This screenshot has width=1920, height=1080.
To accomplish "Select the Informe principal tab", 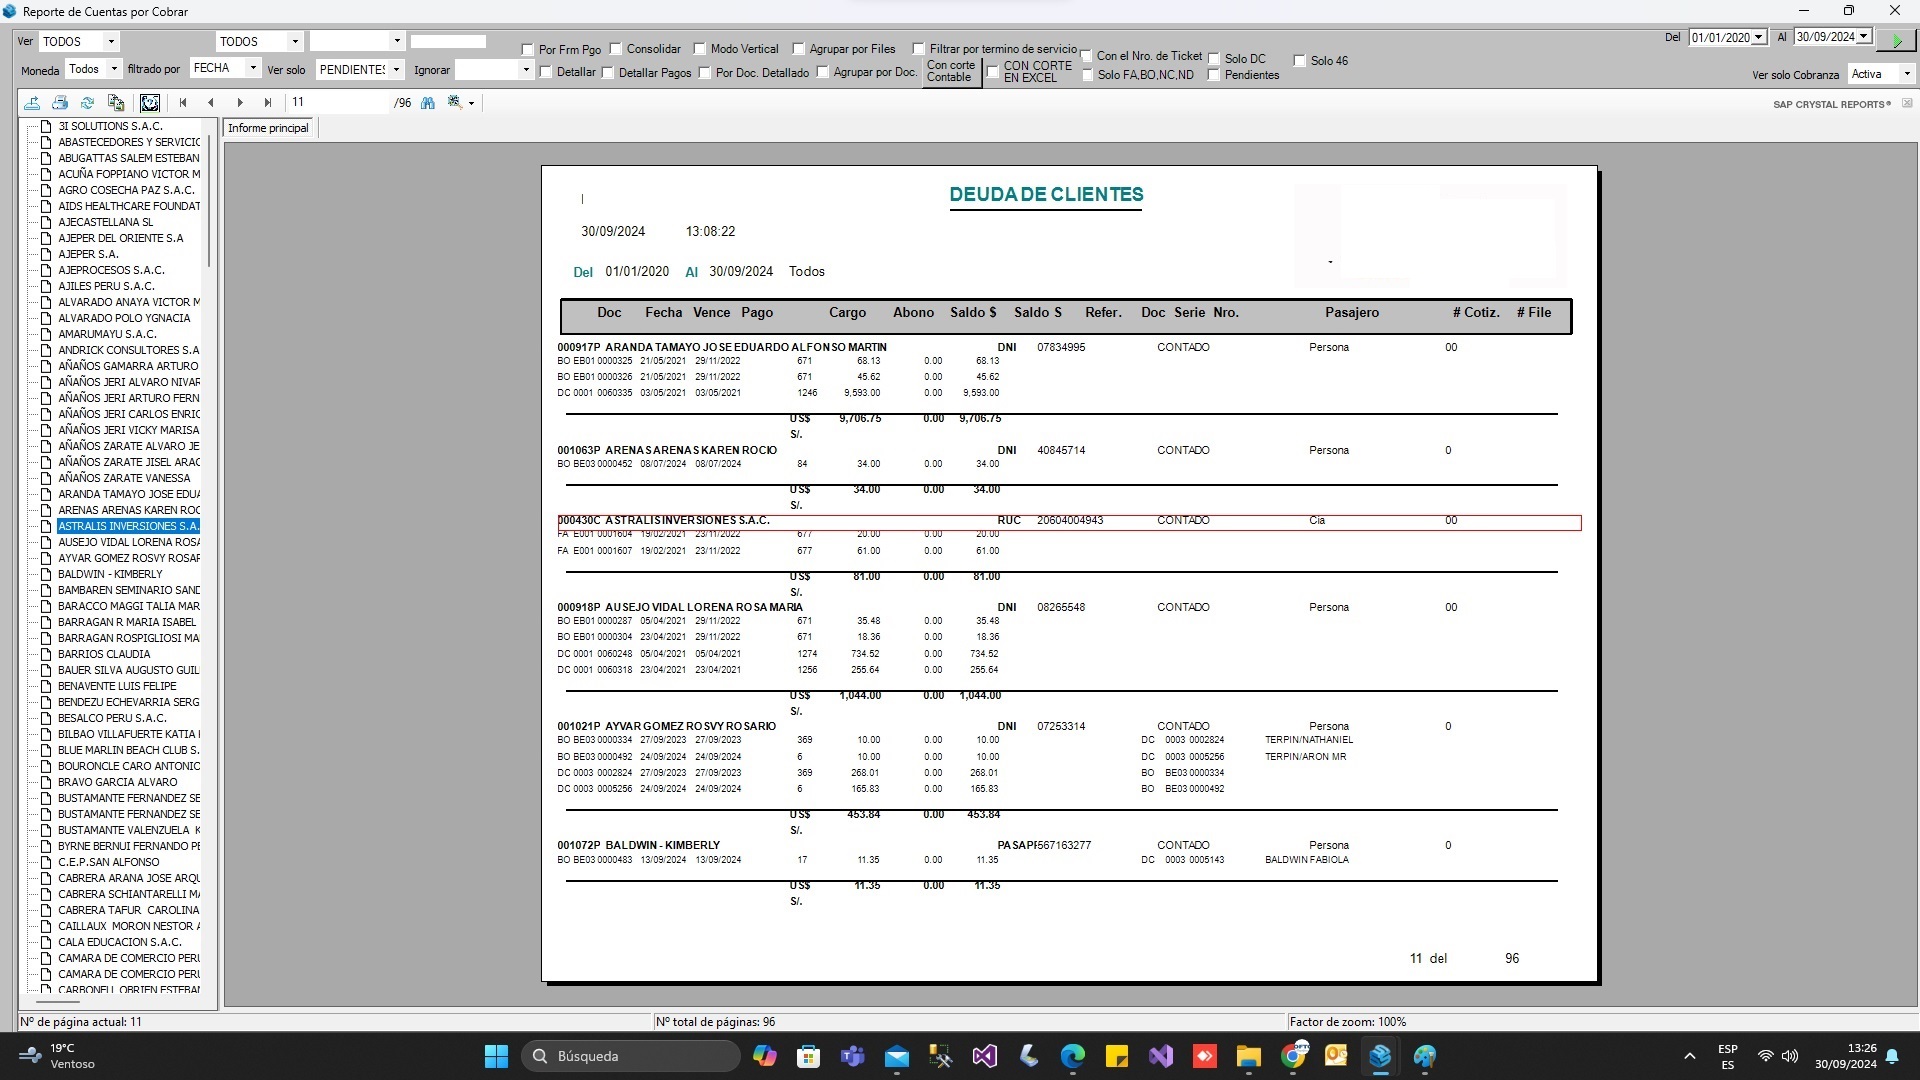I will tap(268, 128).
